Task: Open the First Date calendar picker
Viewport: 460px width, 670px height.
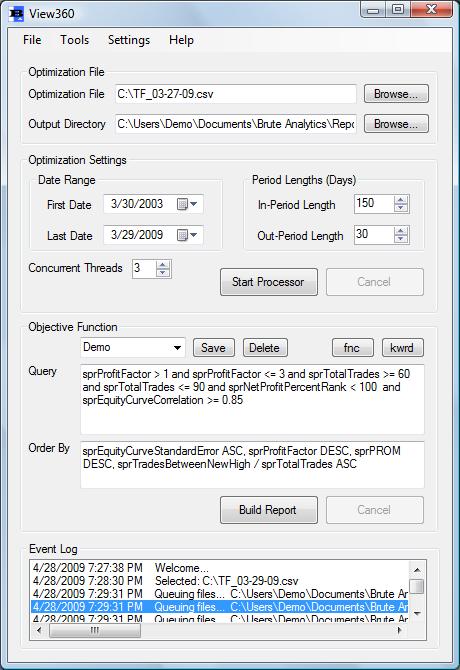Action: coord(187,204)
